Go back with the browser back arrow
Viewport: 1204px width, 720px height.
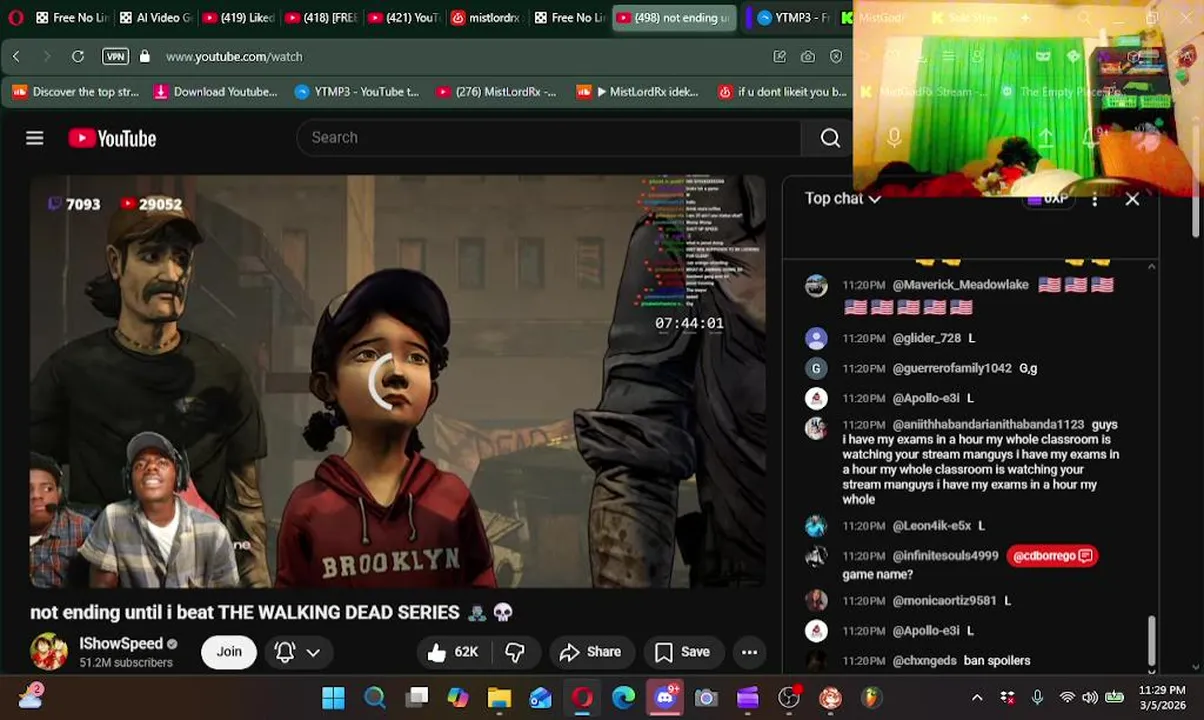16,57
